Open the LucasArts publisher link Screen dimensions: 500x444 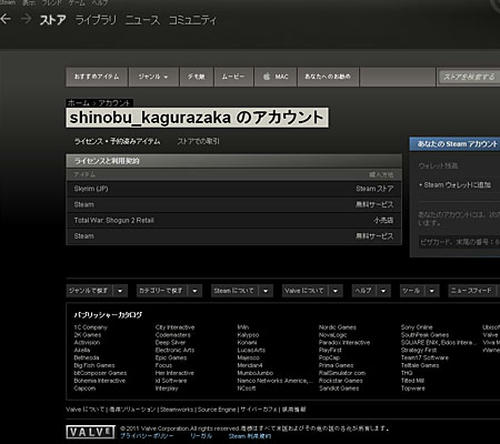click(x=251, y=350)
